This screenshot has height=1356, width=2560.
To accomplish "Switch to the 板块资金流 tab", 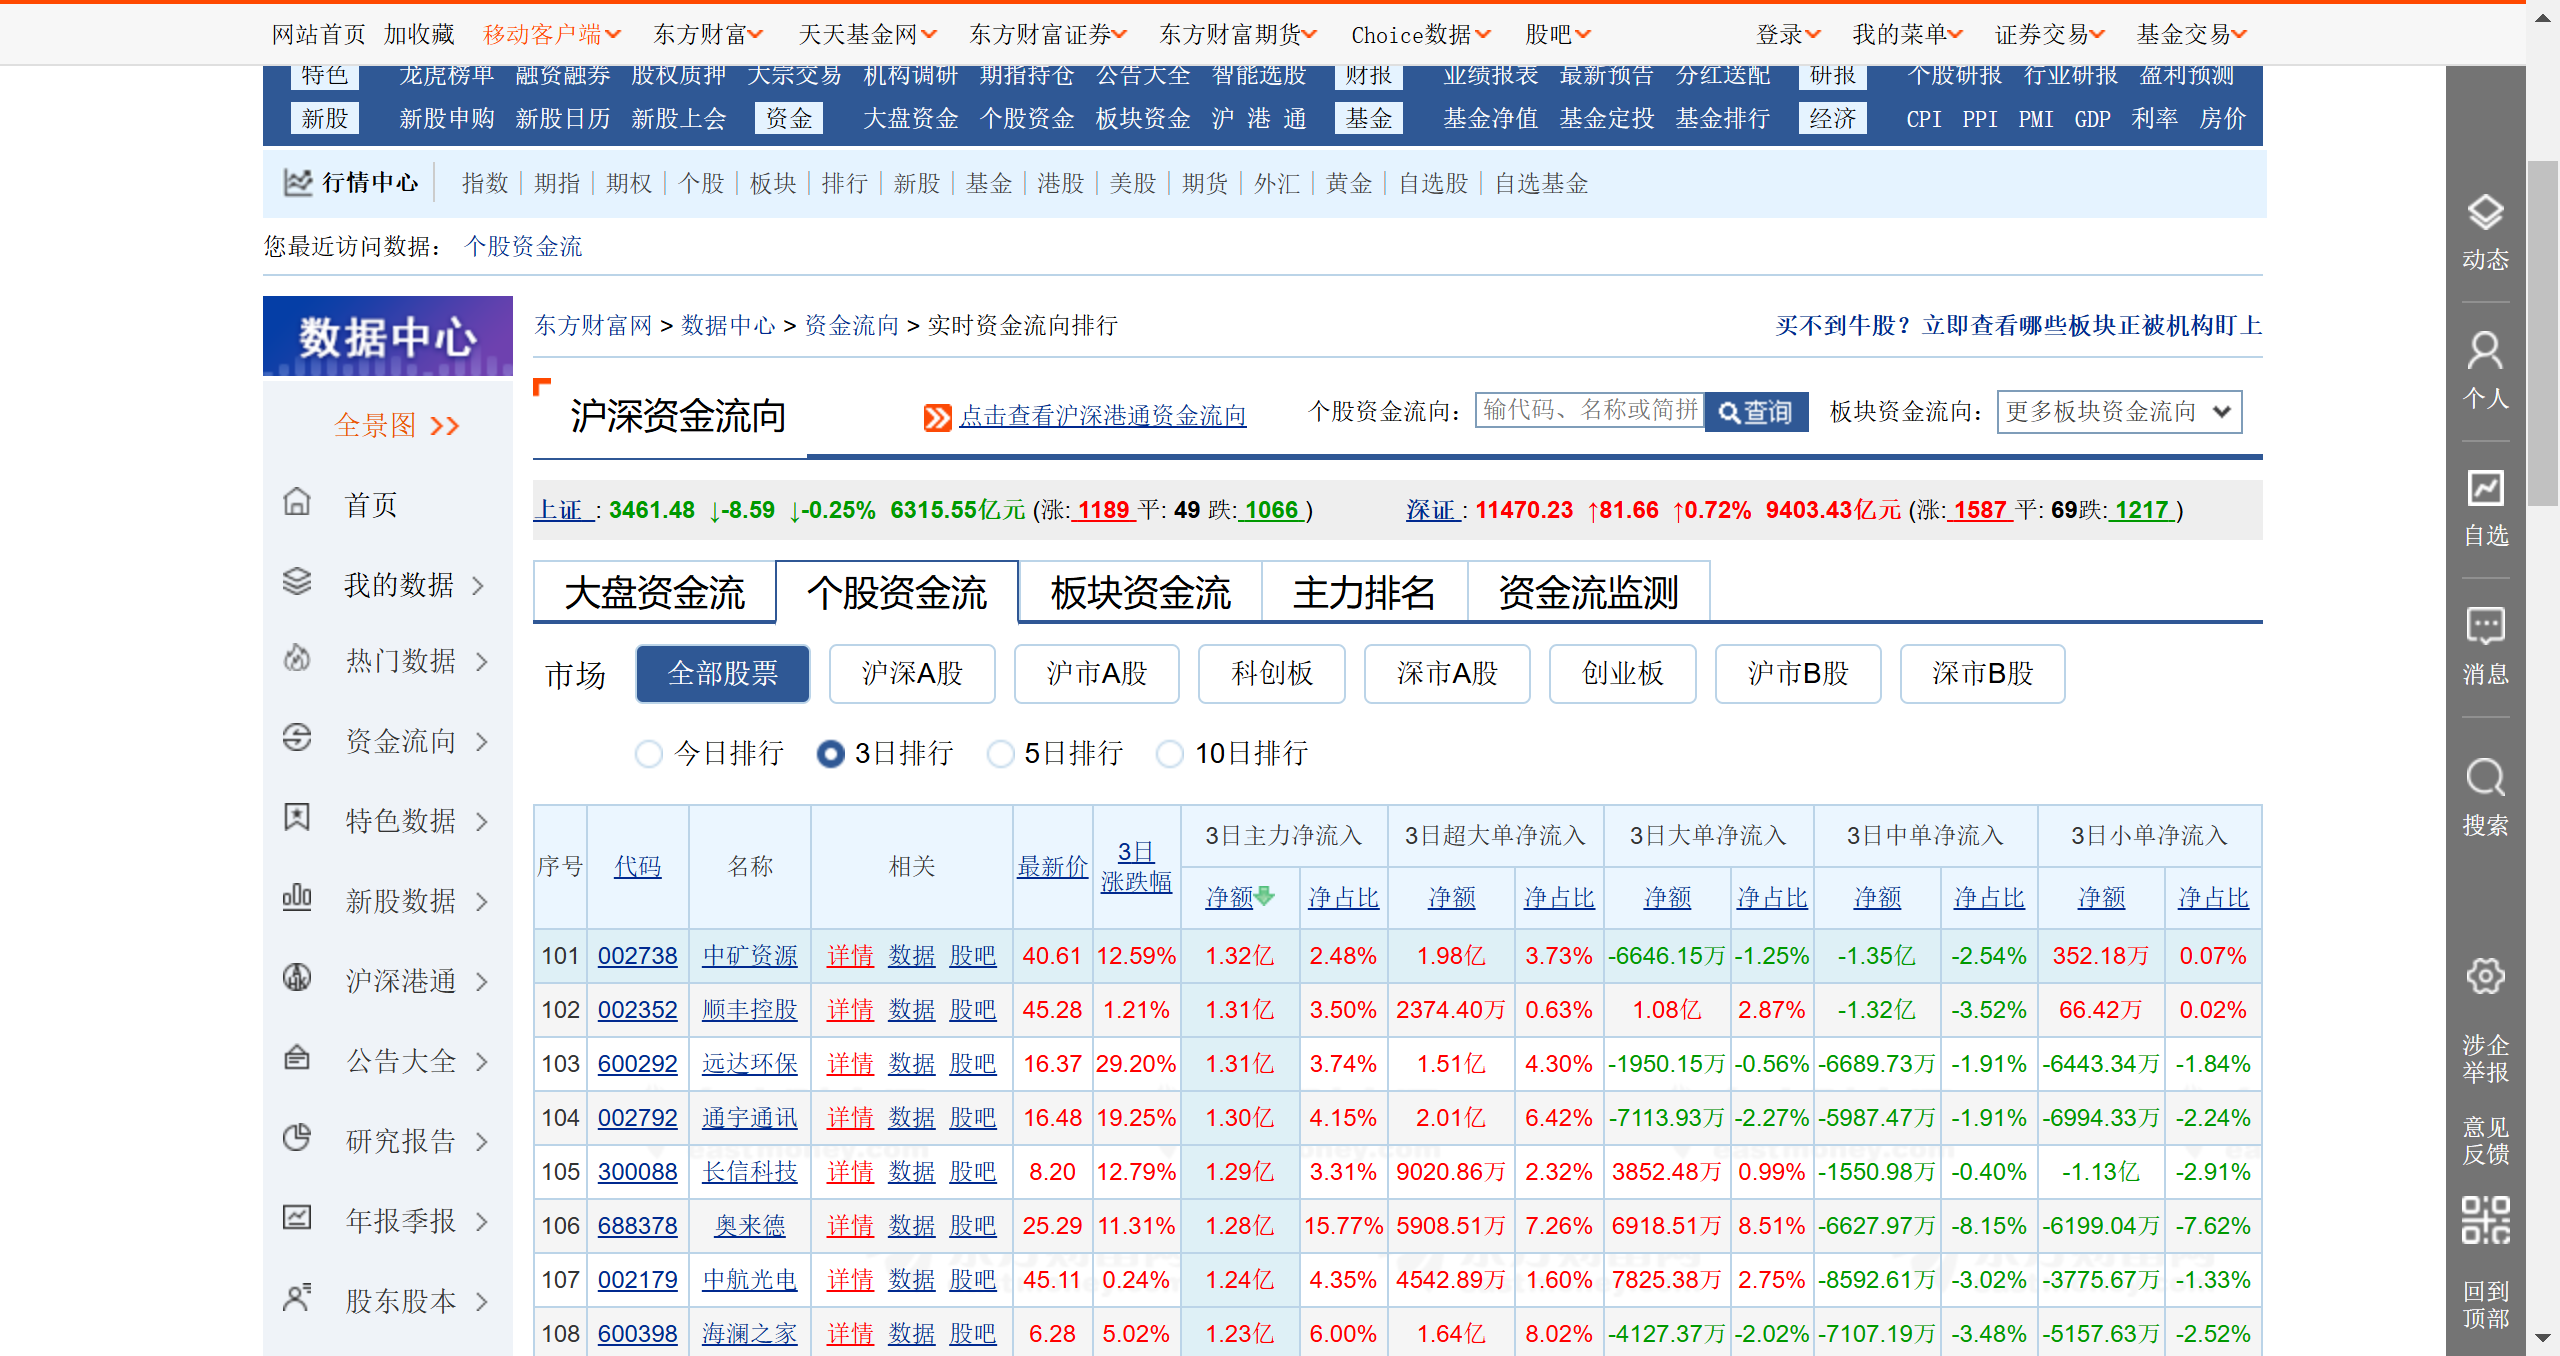I will (1140, 593).
